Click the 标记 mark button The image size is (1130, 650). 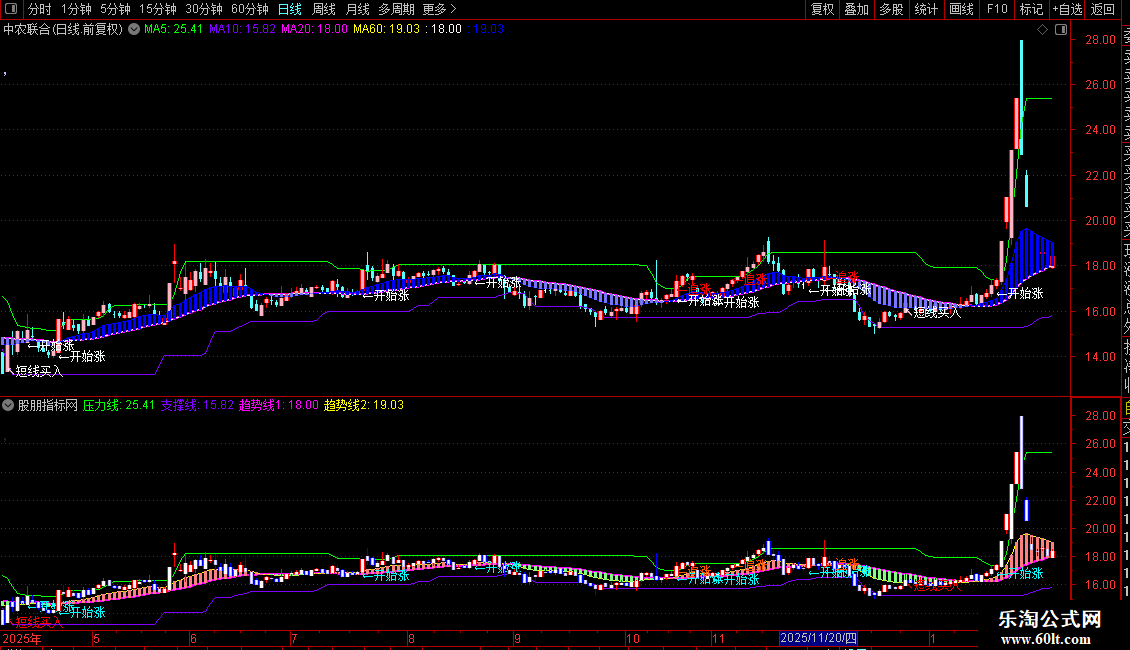pos(1031,9)
